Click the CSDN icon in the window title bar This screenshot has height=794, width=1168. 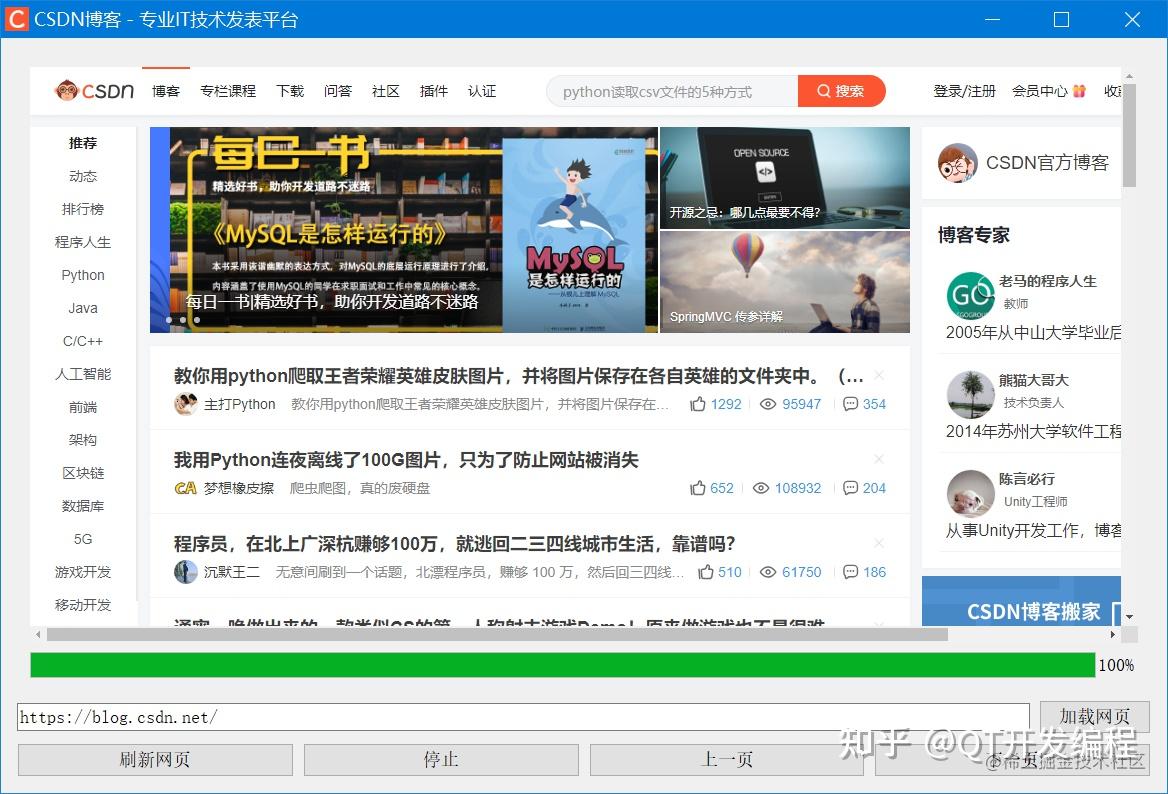[x=16, y=19]
